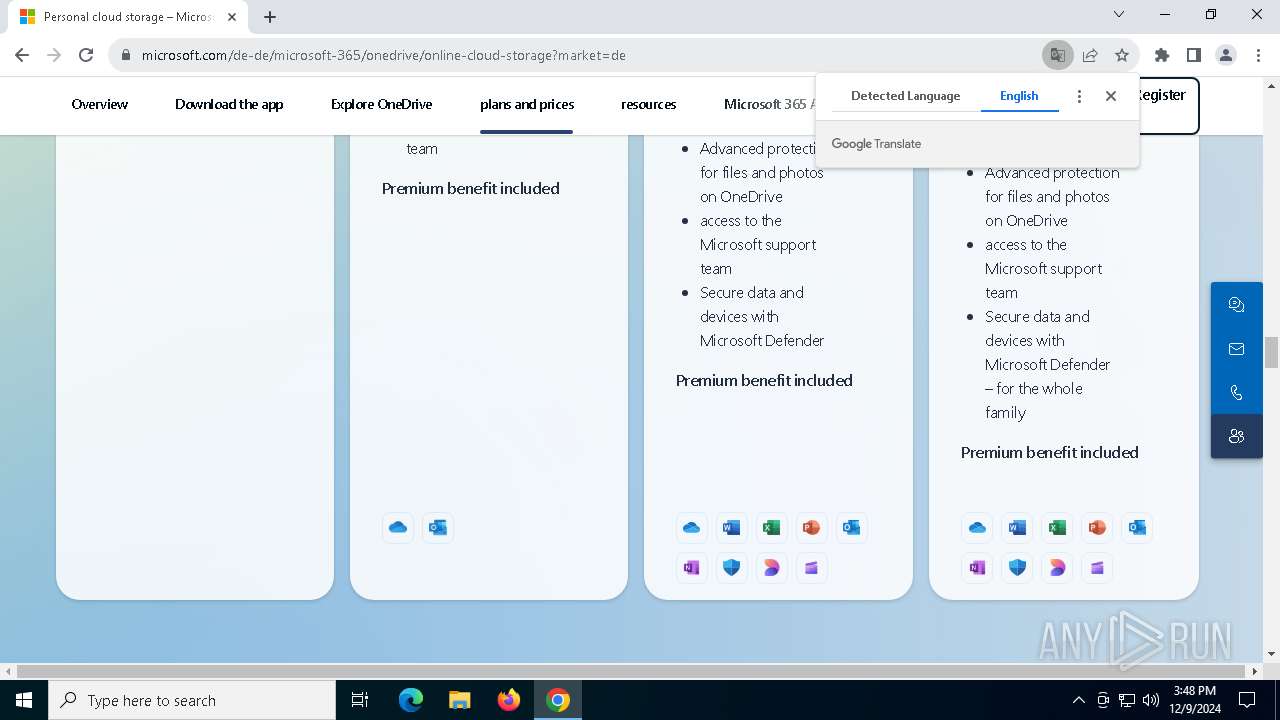Viewport: 1280px width, 720px height.
Task: Launch Microsoft Edge from the taskbar
Action: [411, 700]
